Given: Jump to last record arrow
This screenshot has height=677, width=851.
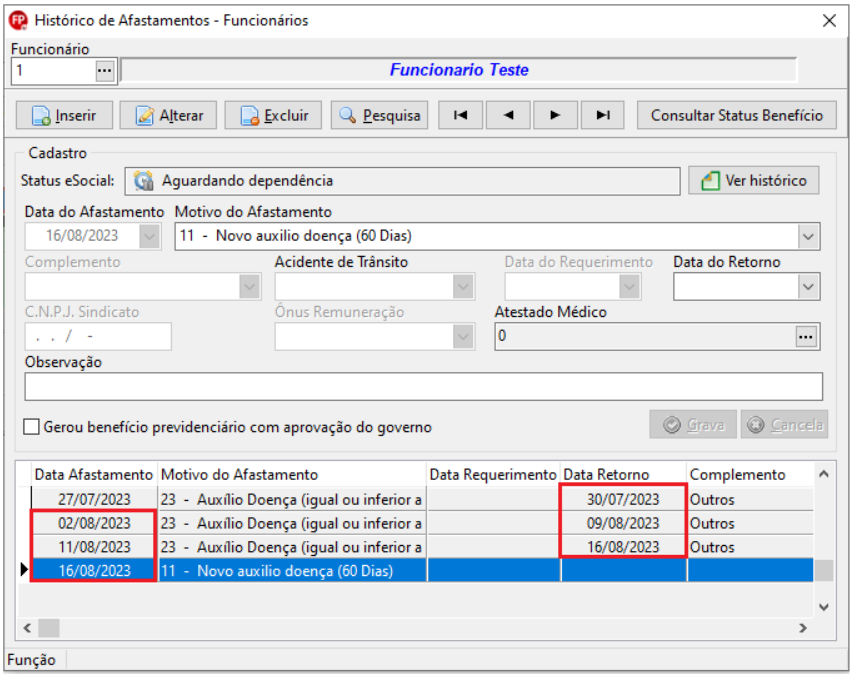Looking at the screenshot, I should [602, 115].
